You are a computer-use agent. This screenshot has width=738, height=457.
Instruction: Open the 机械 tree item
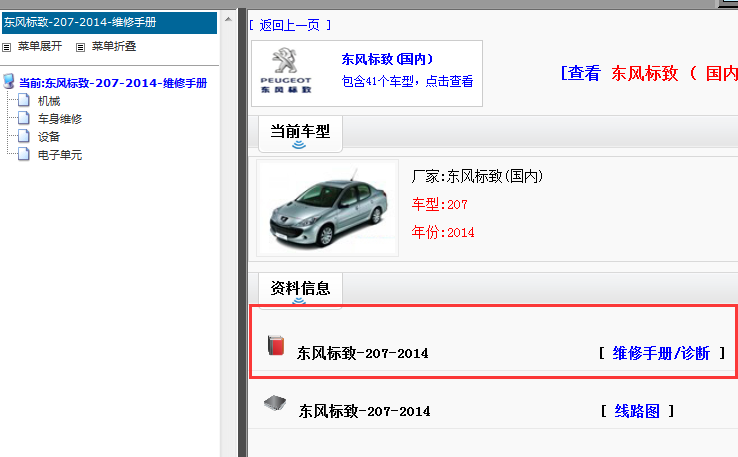(49, 101)
